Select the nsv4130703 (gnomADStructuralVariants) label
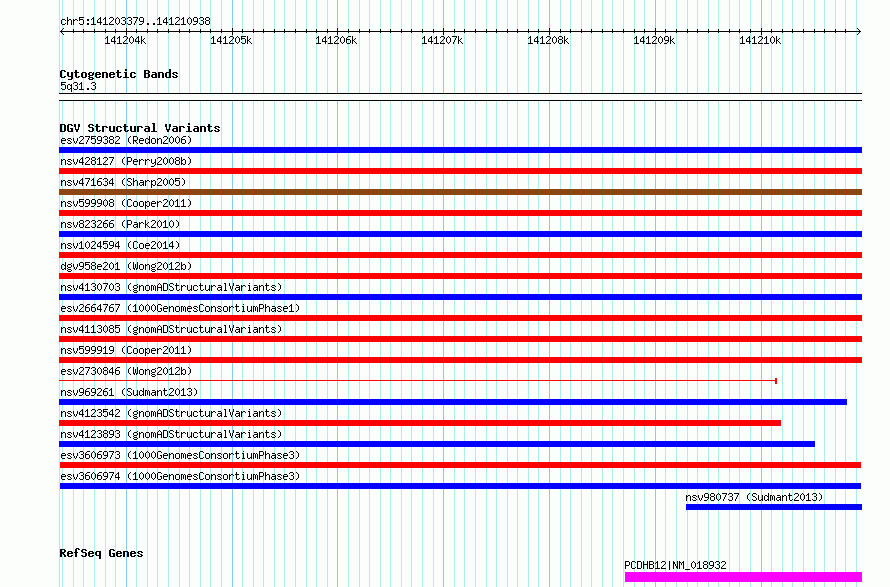Viewport: 890px width, 587px height. pos(171,287)
